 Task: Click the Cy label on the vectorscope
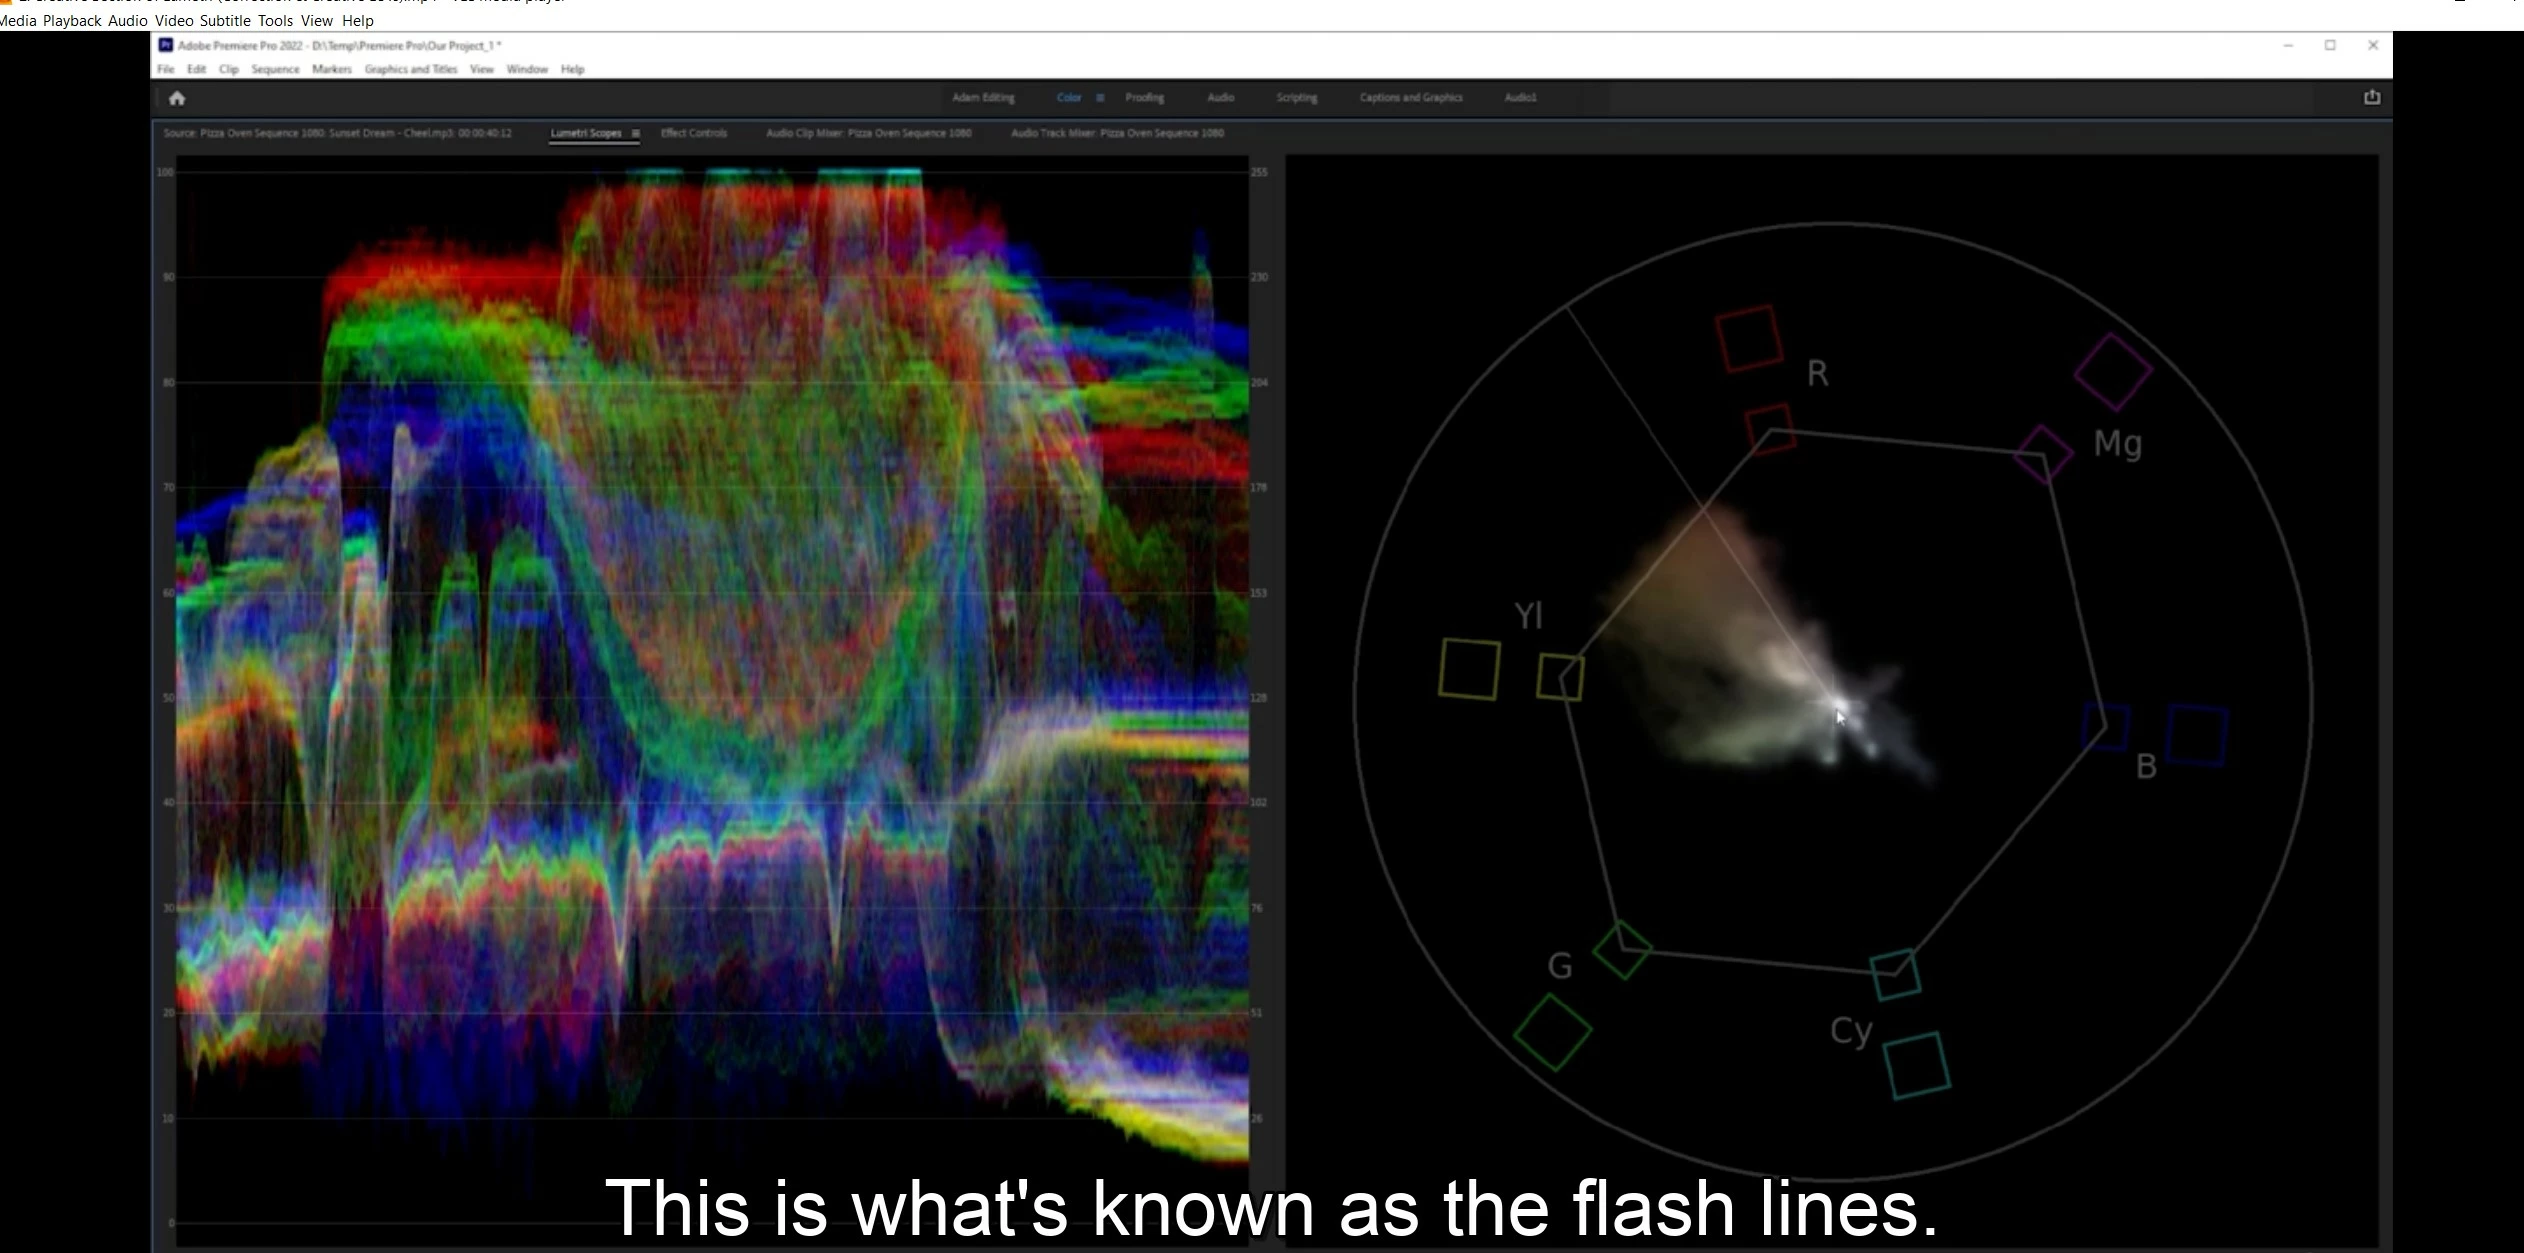[1851, 1031]
